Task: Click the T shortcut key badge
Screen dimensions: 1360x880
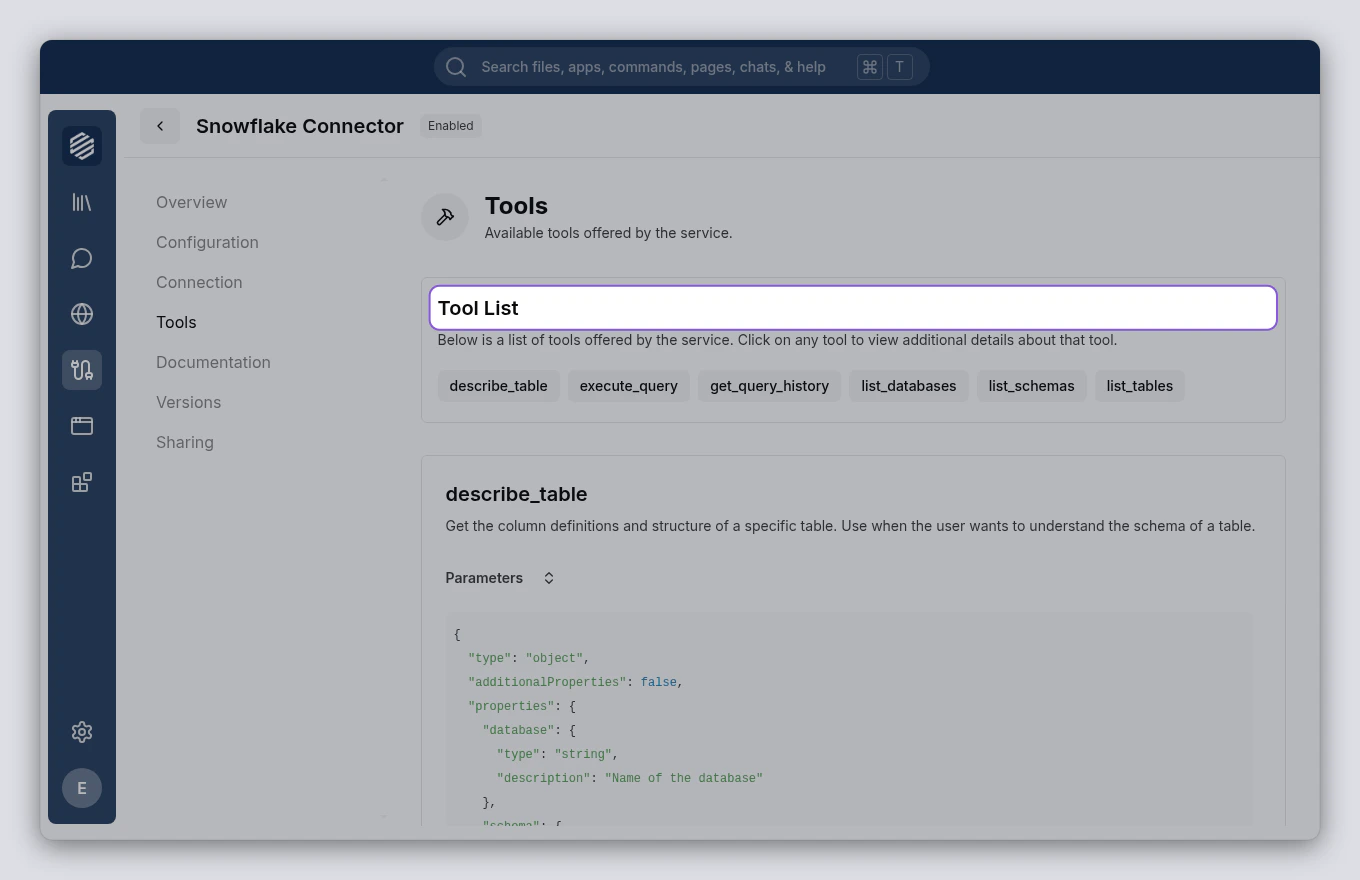Action: click(x=899, y=67)
